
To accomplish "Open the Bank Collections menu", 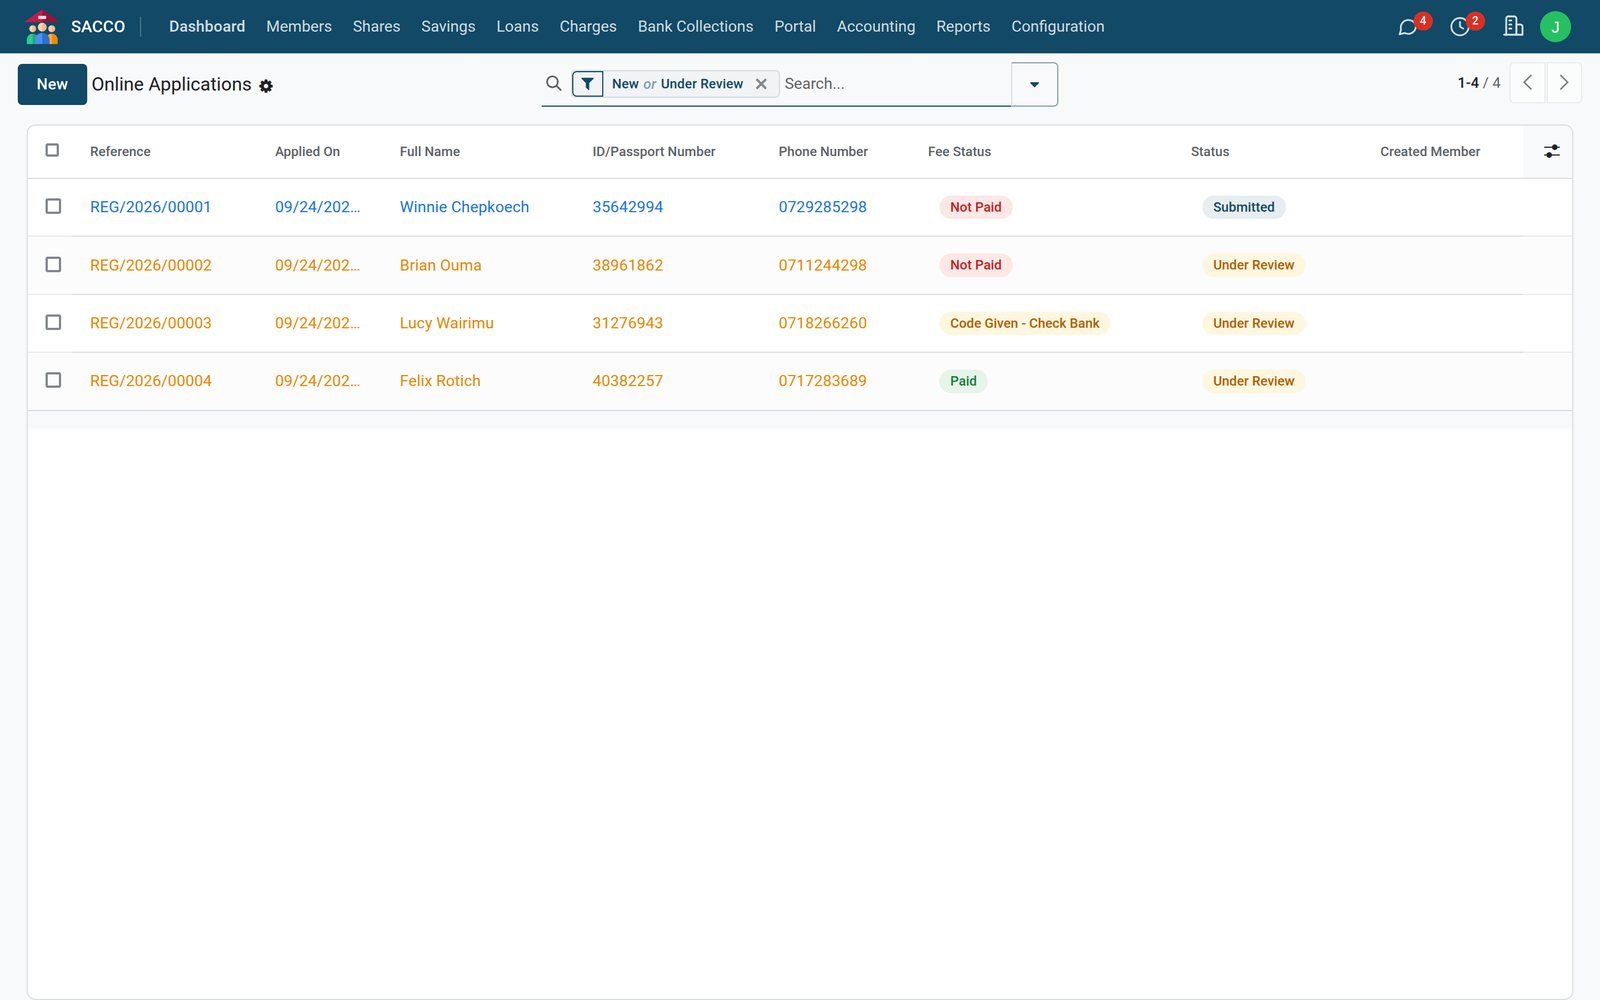I will [x=695, y=26].
